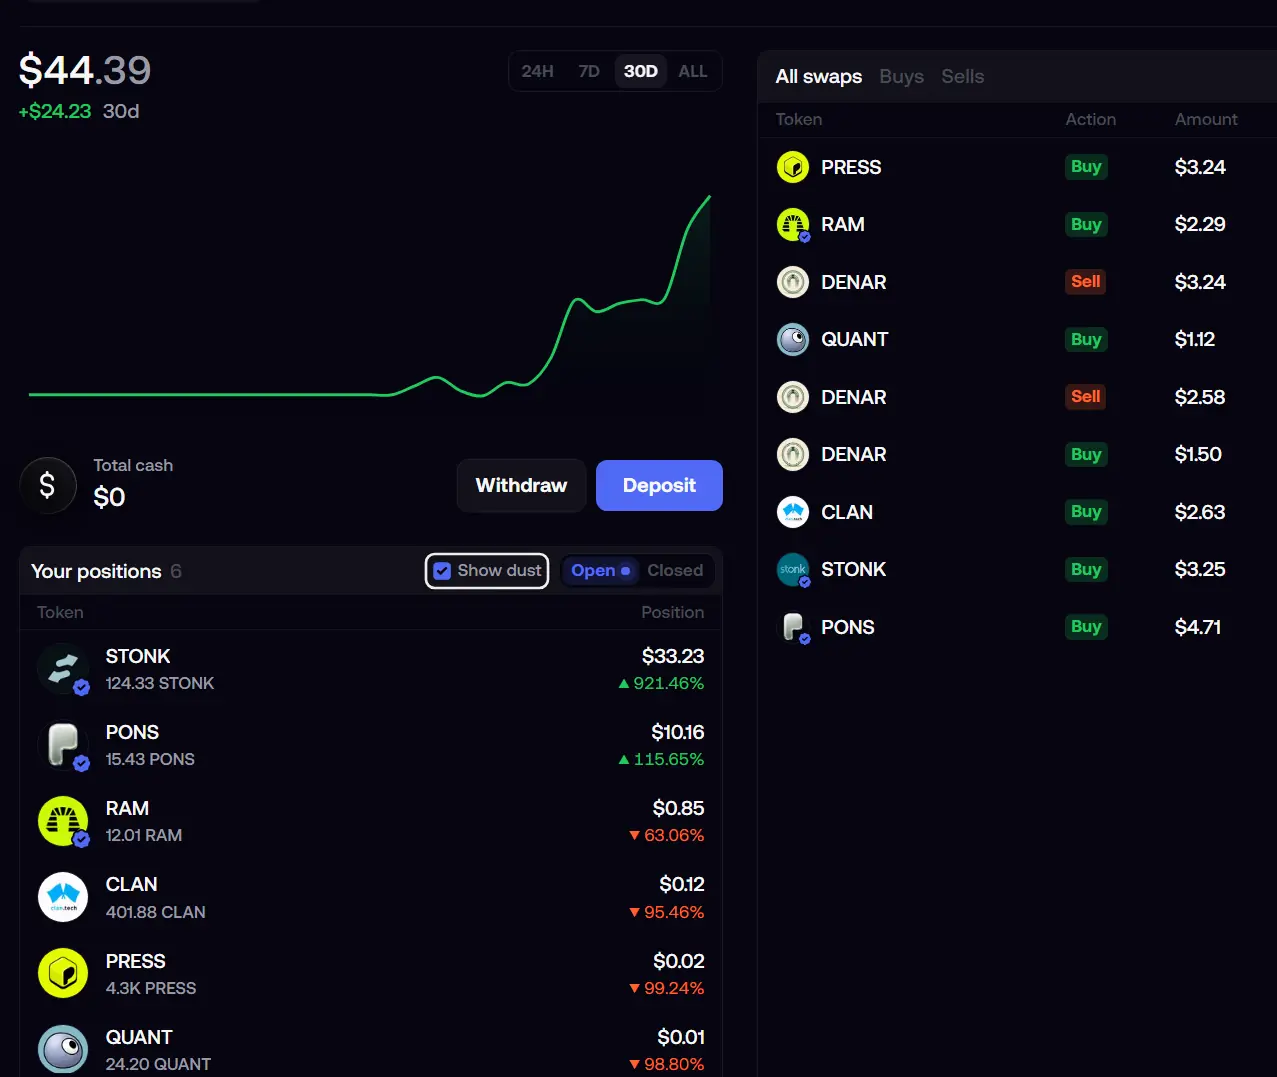Click the 95.46% loss on CLAN

click(x=666, y=912)
